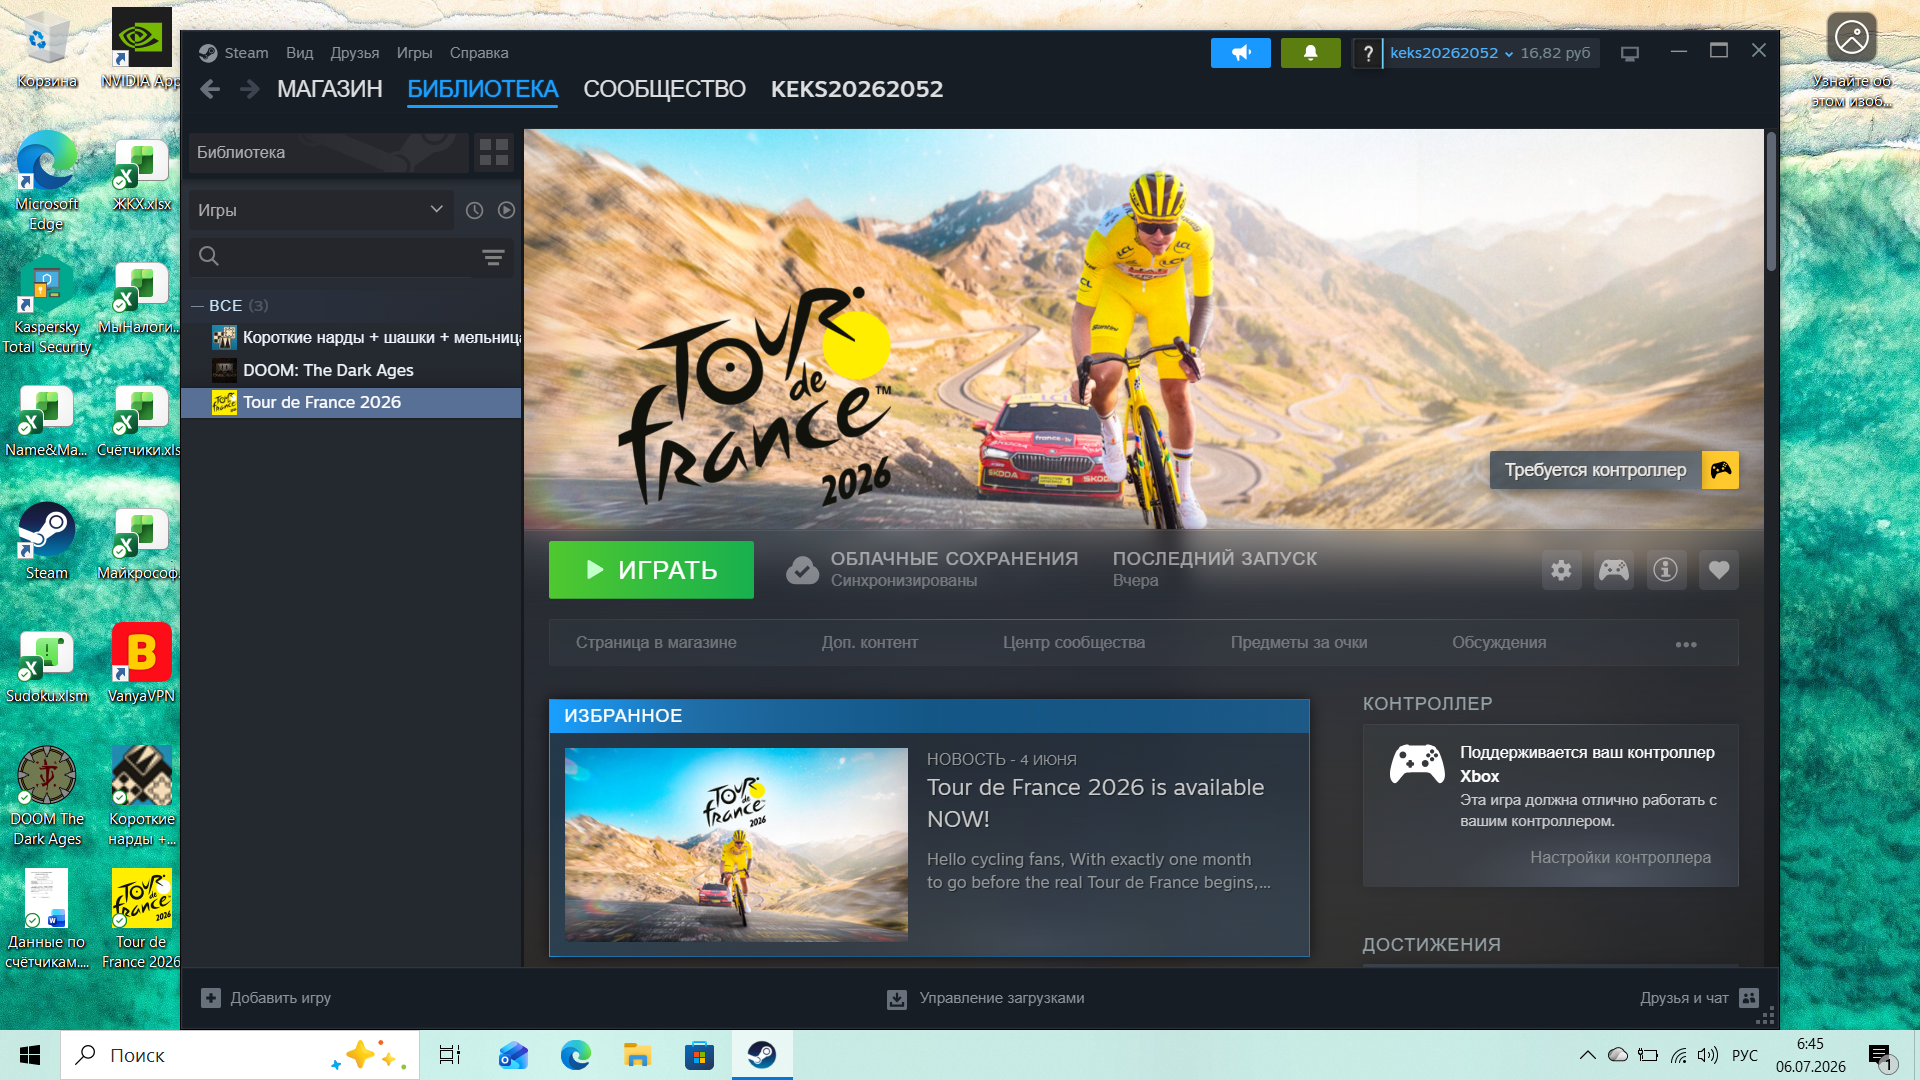Viewport: 1920px width, 1080px height.
Task: Open DOOM The Dark Ages desktop shortcut
Action: 47,797
